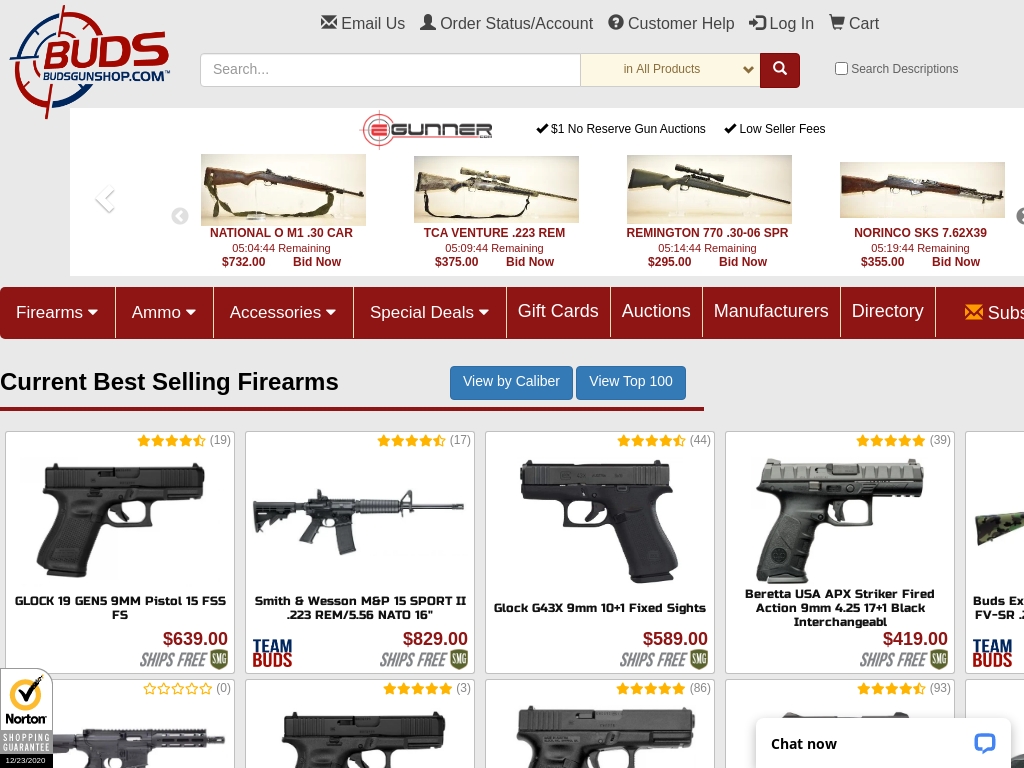Open Customer Help question mark icon
The height and width of the screenshot is (768, 1024).
(x=616, y=23)
